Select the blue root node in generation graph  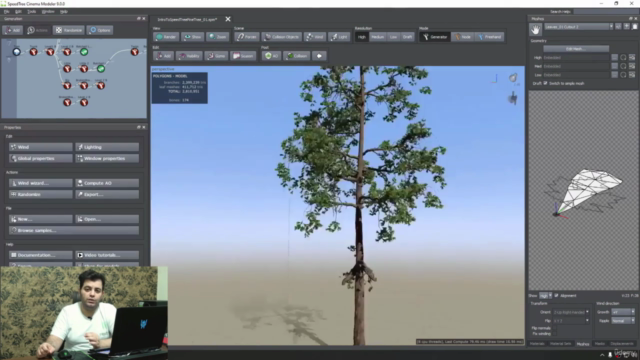16,52
